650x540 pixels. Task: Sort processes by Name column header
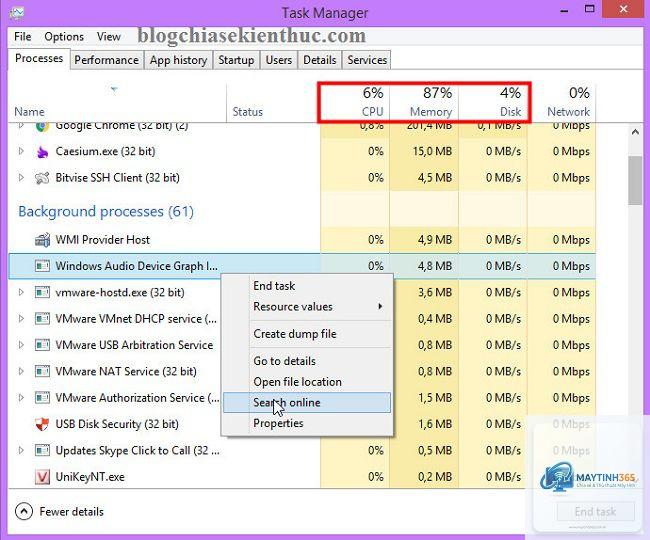click(117, 104)
